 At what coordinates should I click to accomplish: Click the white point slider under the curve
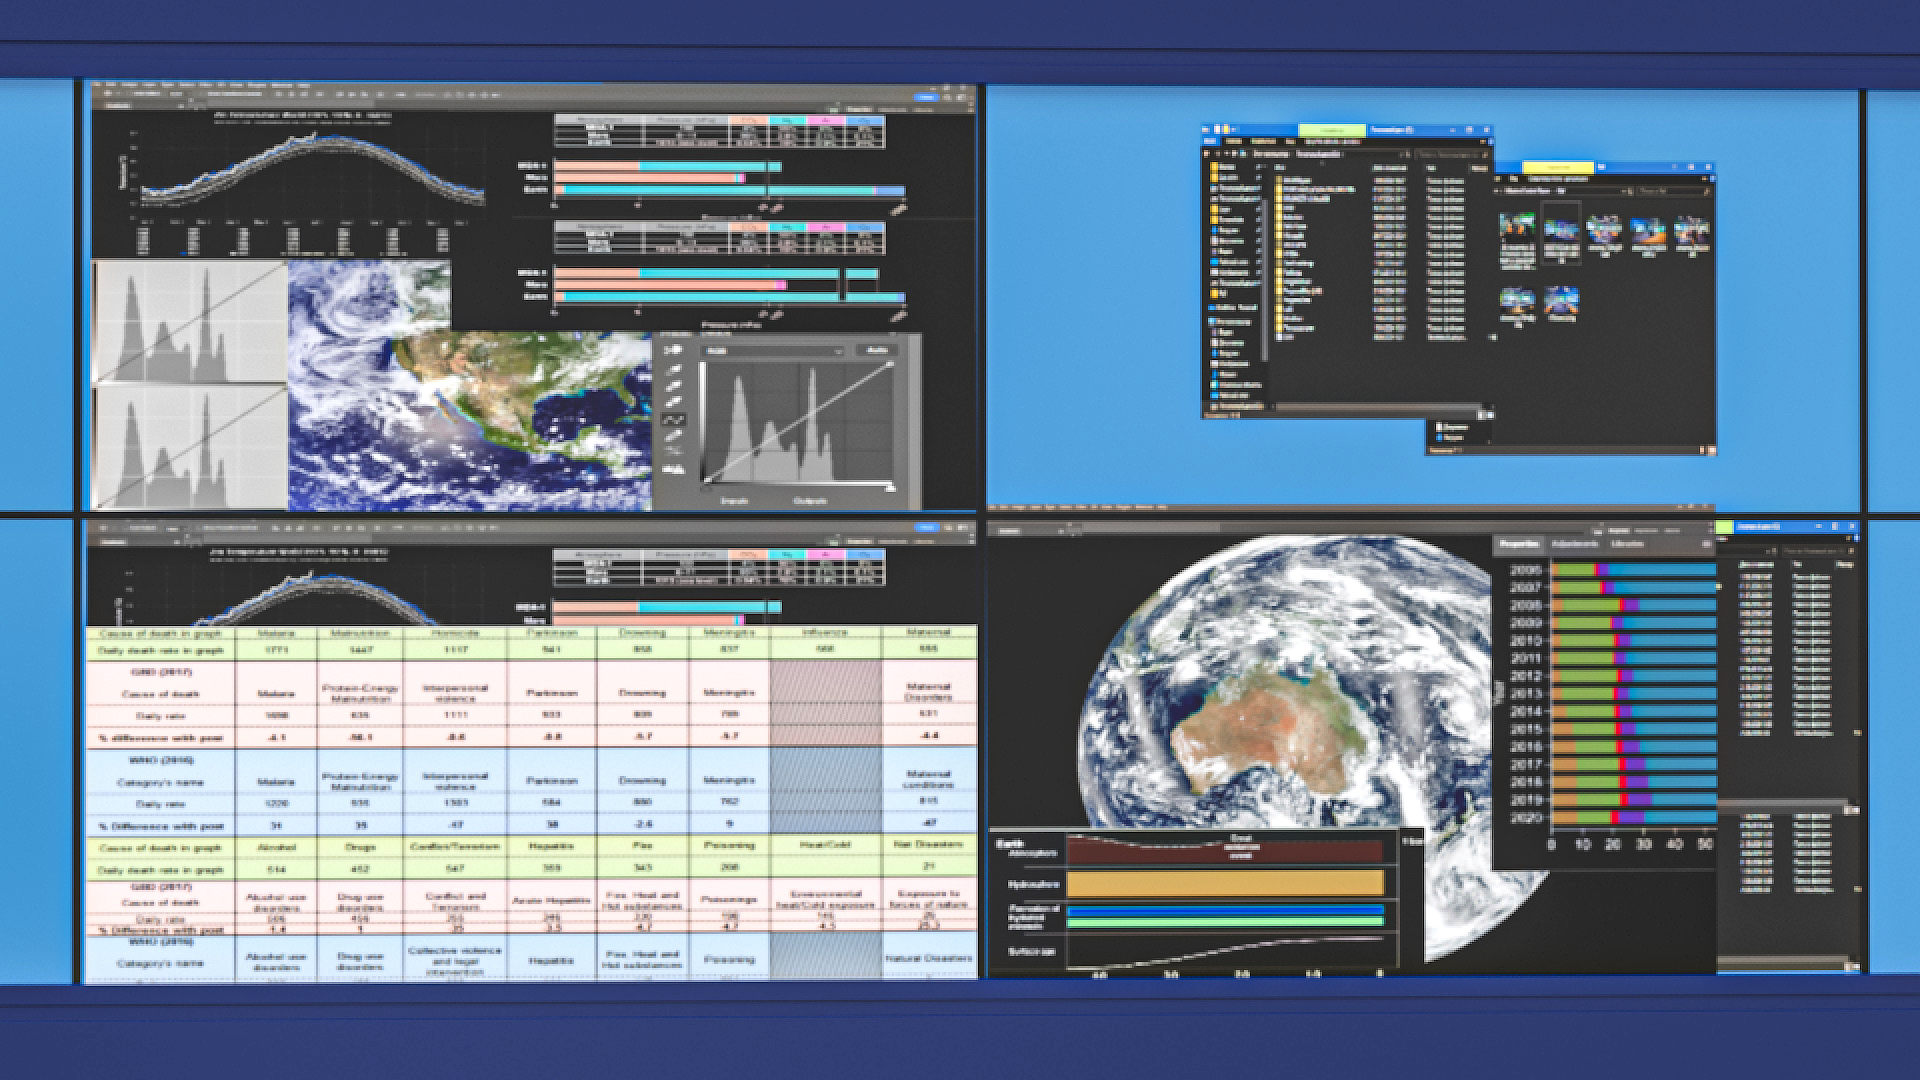890,487
